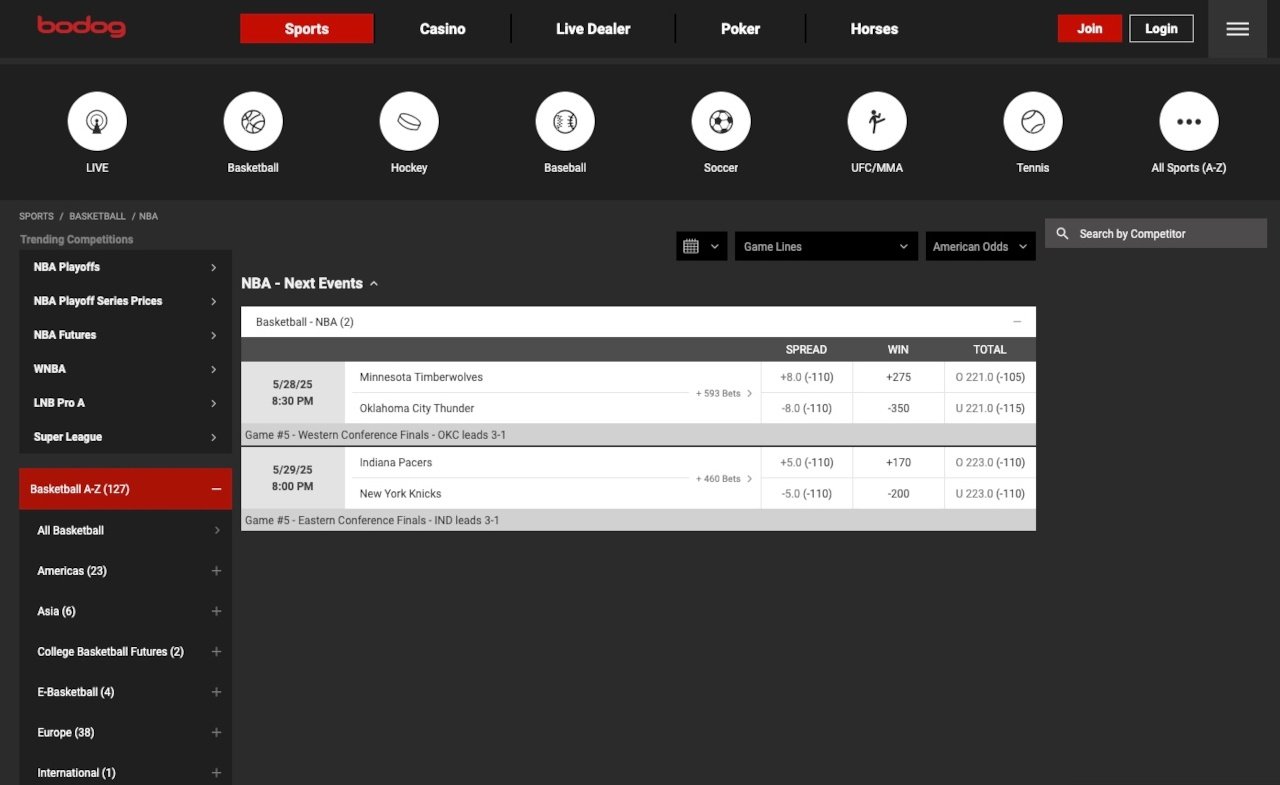
Task: Expand College Basketball Futures (2)
Action: [216, 651]
